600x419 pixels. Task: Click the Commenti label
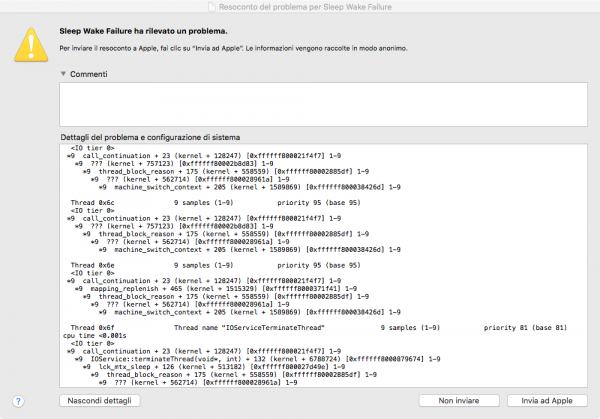89,74
